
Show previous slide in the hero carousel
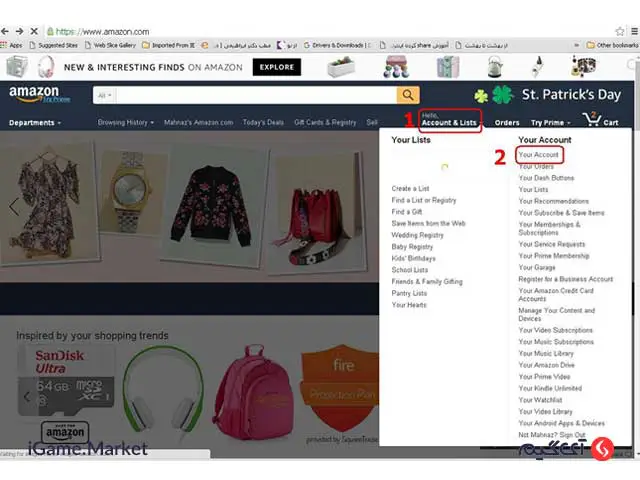[14, 207]
